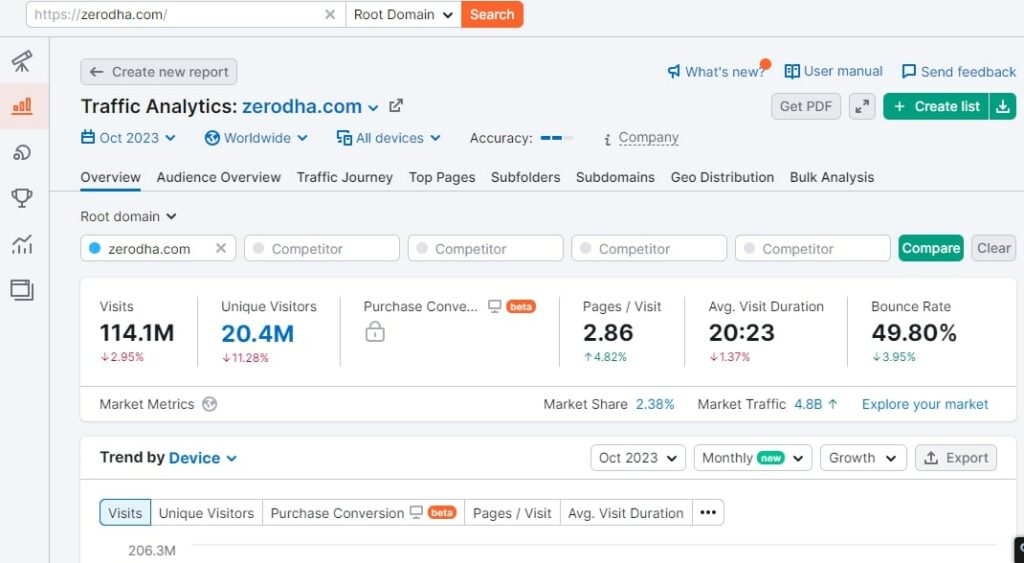This screenshot has height=563, width=1024.
Task: Expand the zerodha.com domain chevron
Action: pos(373,107)
